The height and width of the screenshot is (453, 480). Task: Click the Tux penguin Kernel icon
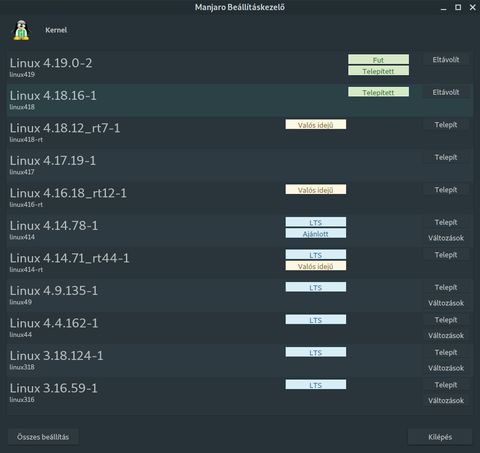point(22,30)
